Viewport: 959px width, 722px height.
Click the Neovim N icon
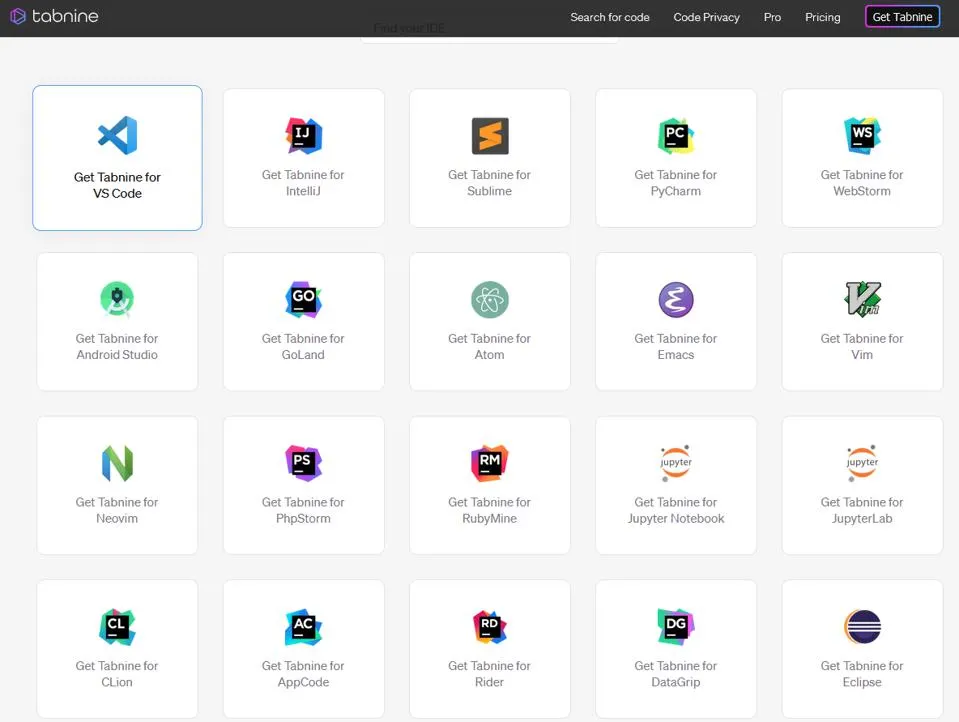(x=117, y=463)
